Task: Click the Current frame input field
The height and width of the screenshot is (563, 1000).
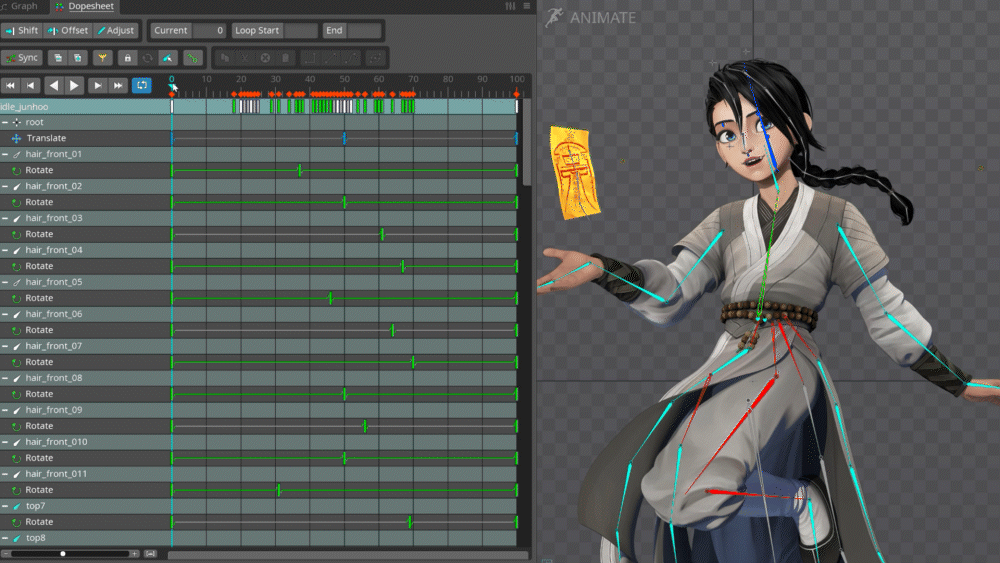Action: click(209, 31)
